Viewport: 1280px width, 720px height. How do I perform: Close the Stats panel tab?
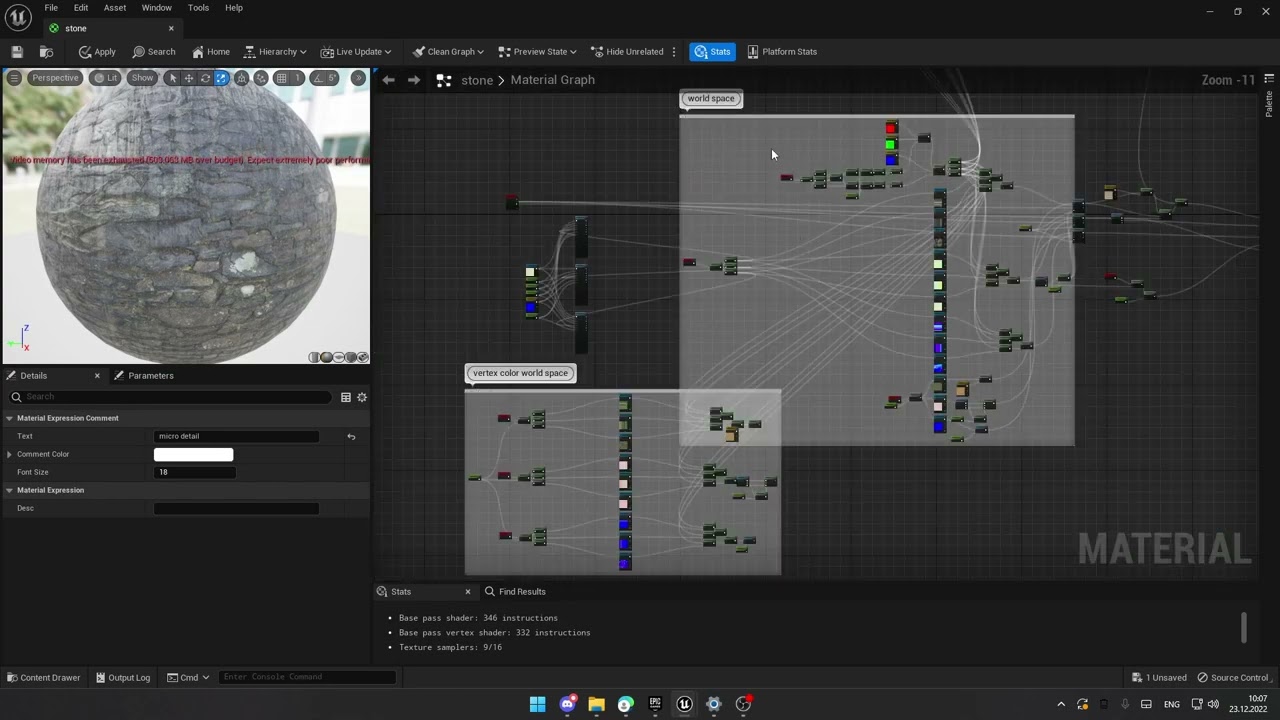click(x=467, y=592)
